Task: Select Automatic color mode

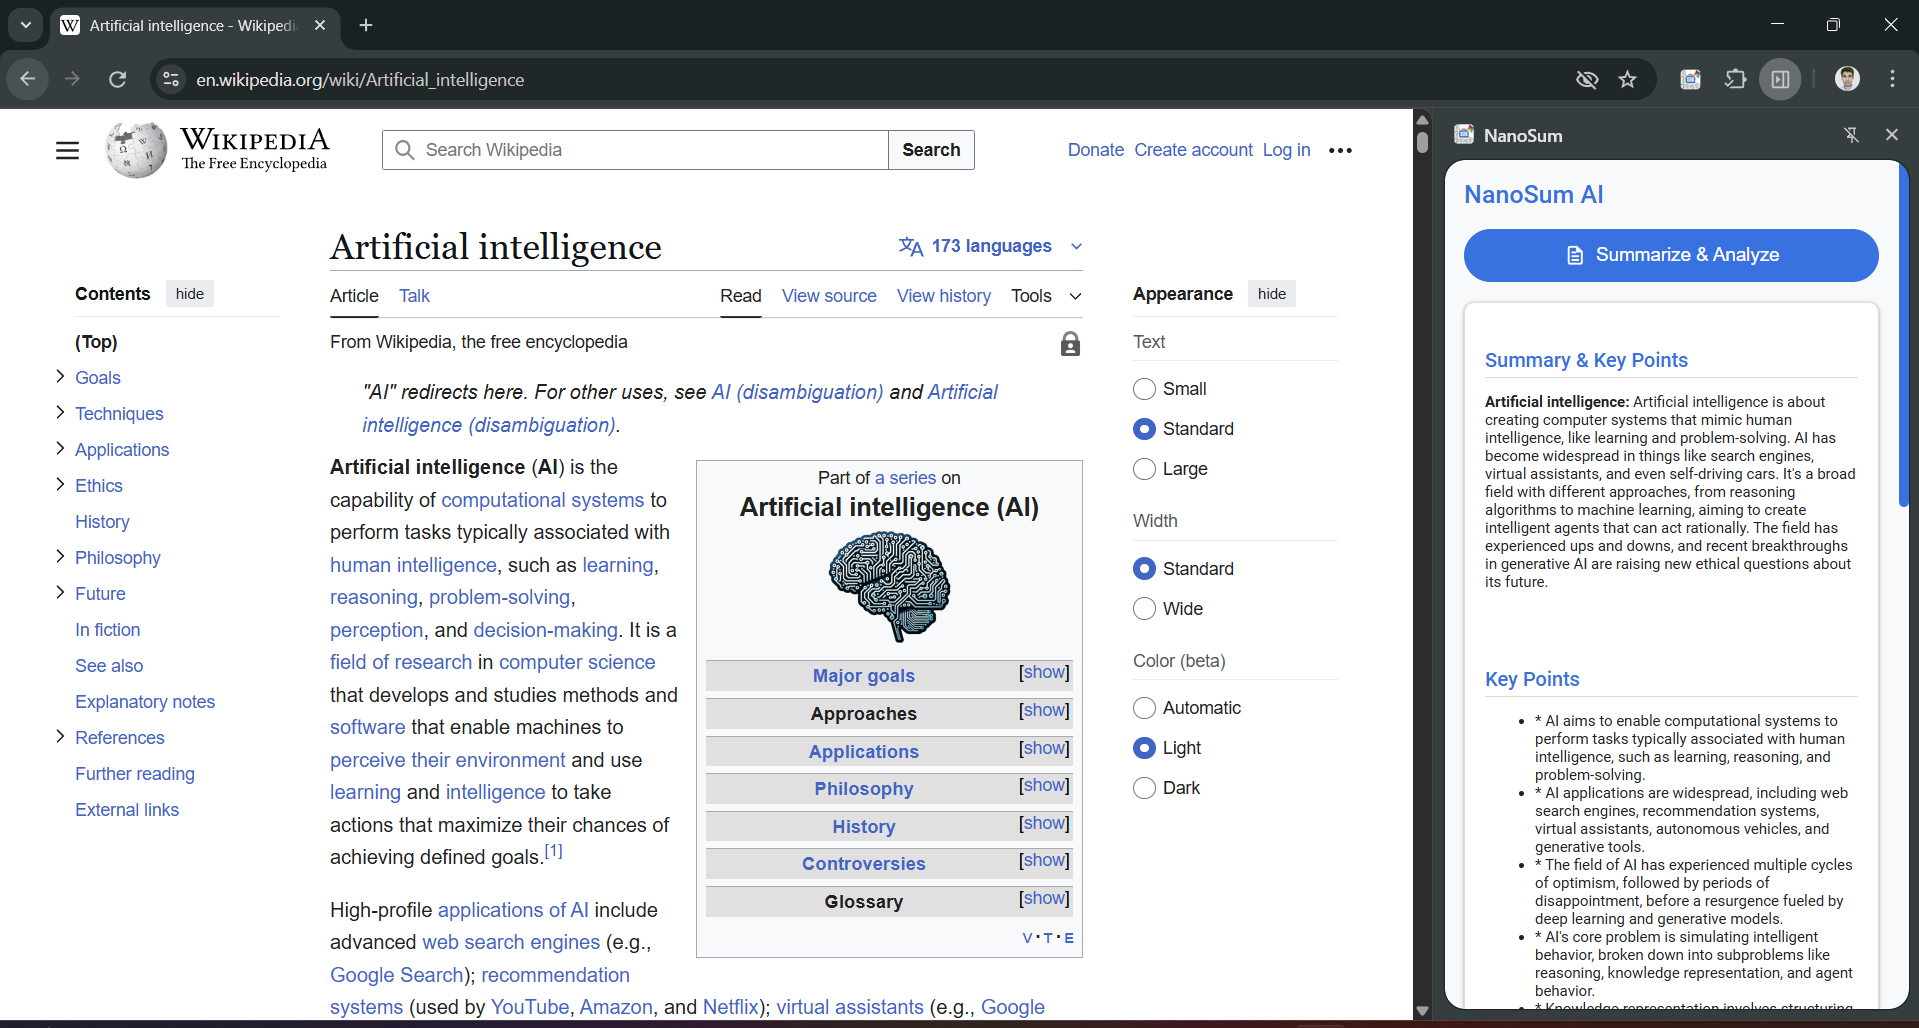Action: 1145,708
